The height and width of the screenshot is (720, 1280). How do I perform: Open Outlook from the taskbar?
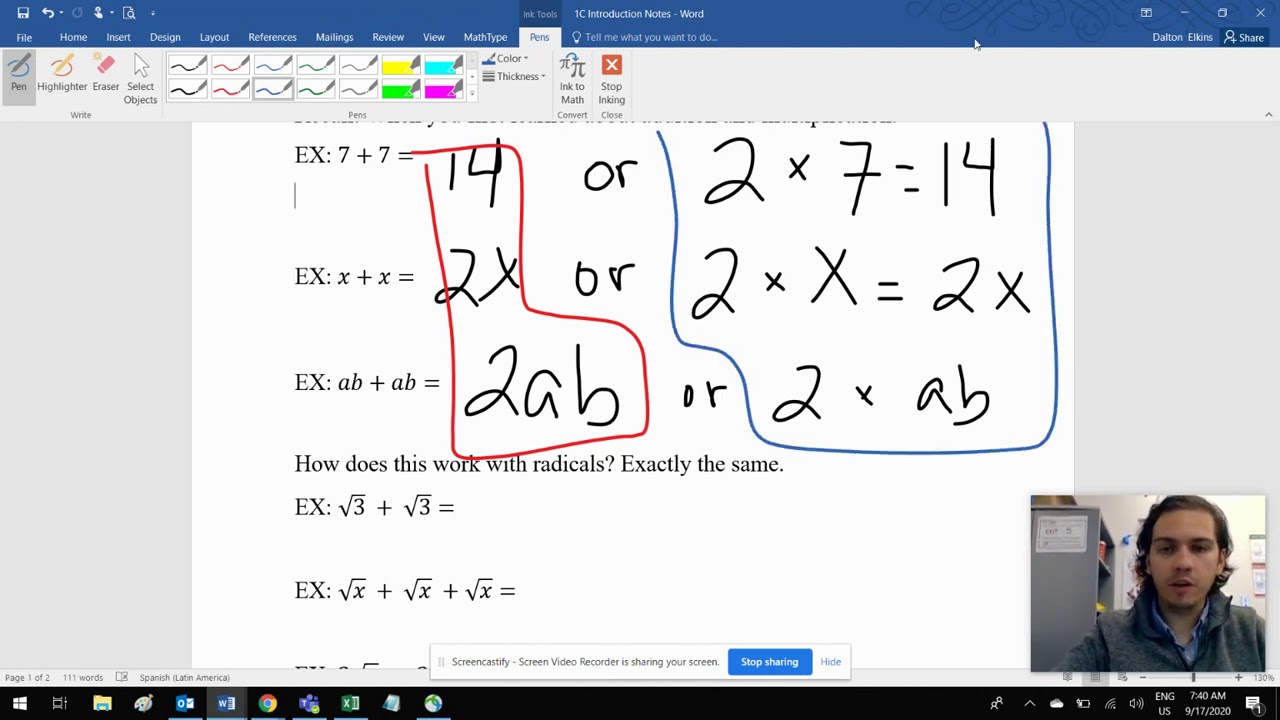coord(185,704)
